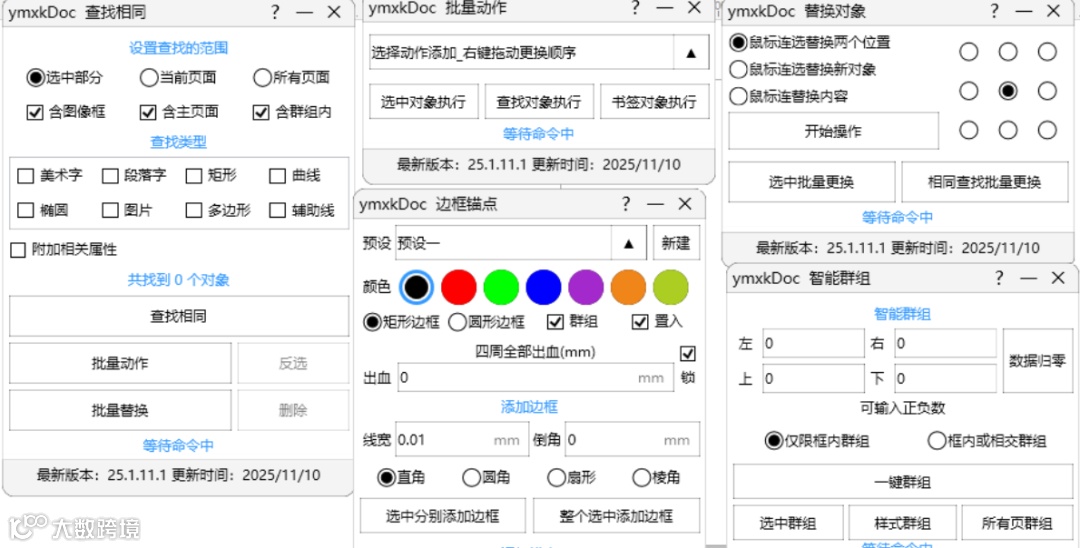Open help in 替换对象 window

pyautogui.click(x=994, y=12)
